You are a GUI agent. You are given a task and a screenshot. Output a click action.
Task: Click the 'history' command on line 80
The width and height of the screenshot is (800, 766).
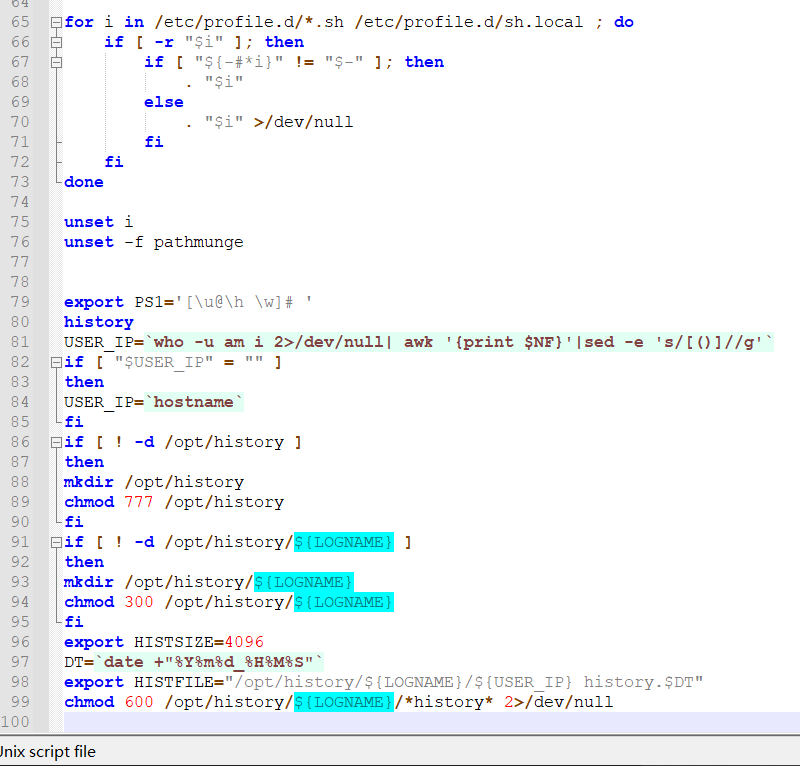pyautogui.click(x=98, y=322)
